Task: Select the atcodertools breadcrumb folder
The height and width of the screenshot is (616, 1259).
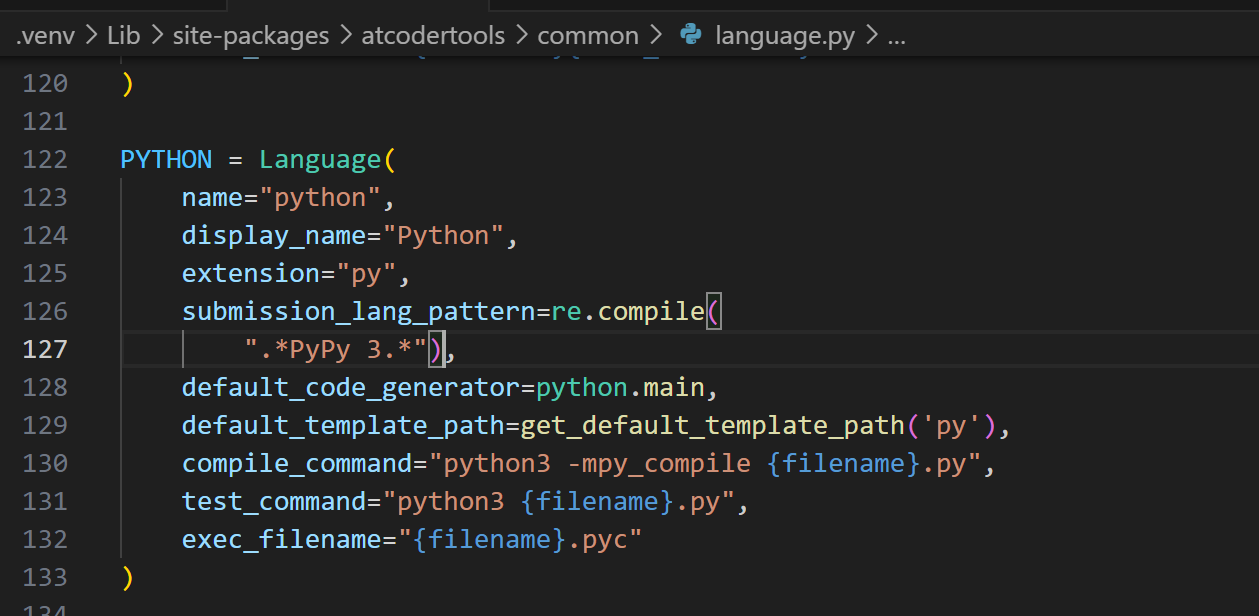Action: pos(433,35)
